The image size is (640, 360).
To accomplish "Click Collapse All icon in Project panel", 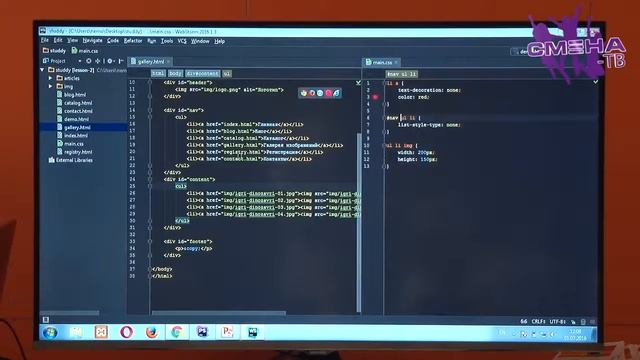I will [x=98, y=61].
